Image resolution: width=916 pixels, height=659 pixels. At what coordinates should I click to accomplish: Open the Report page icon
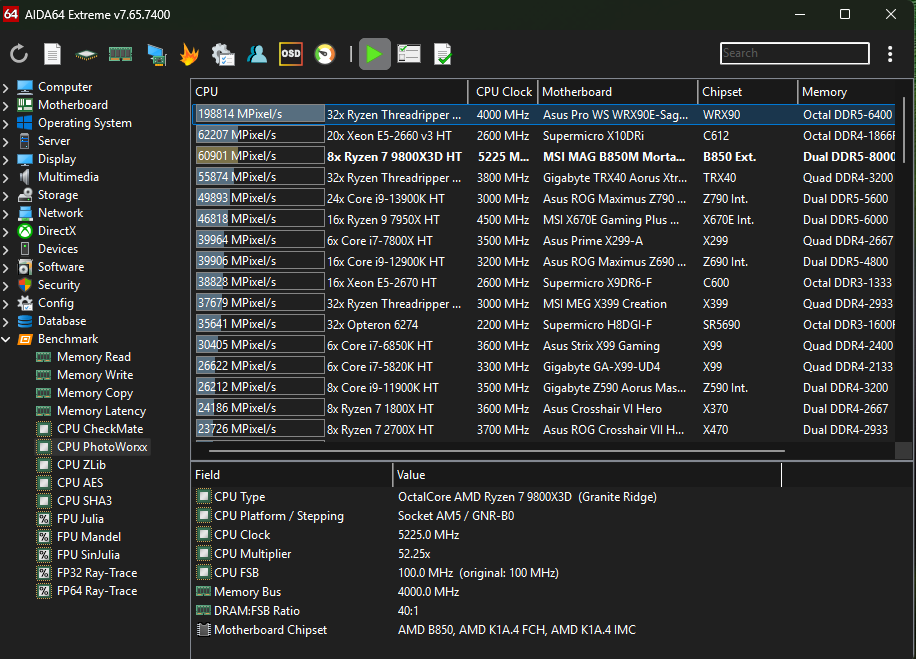[x=53, y=54]
